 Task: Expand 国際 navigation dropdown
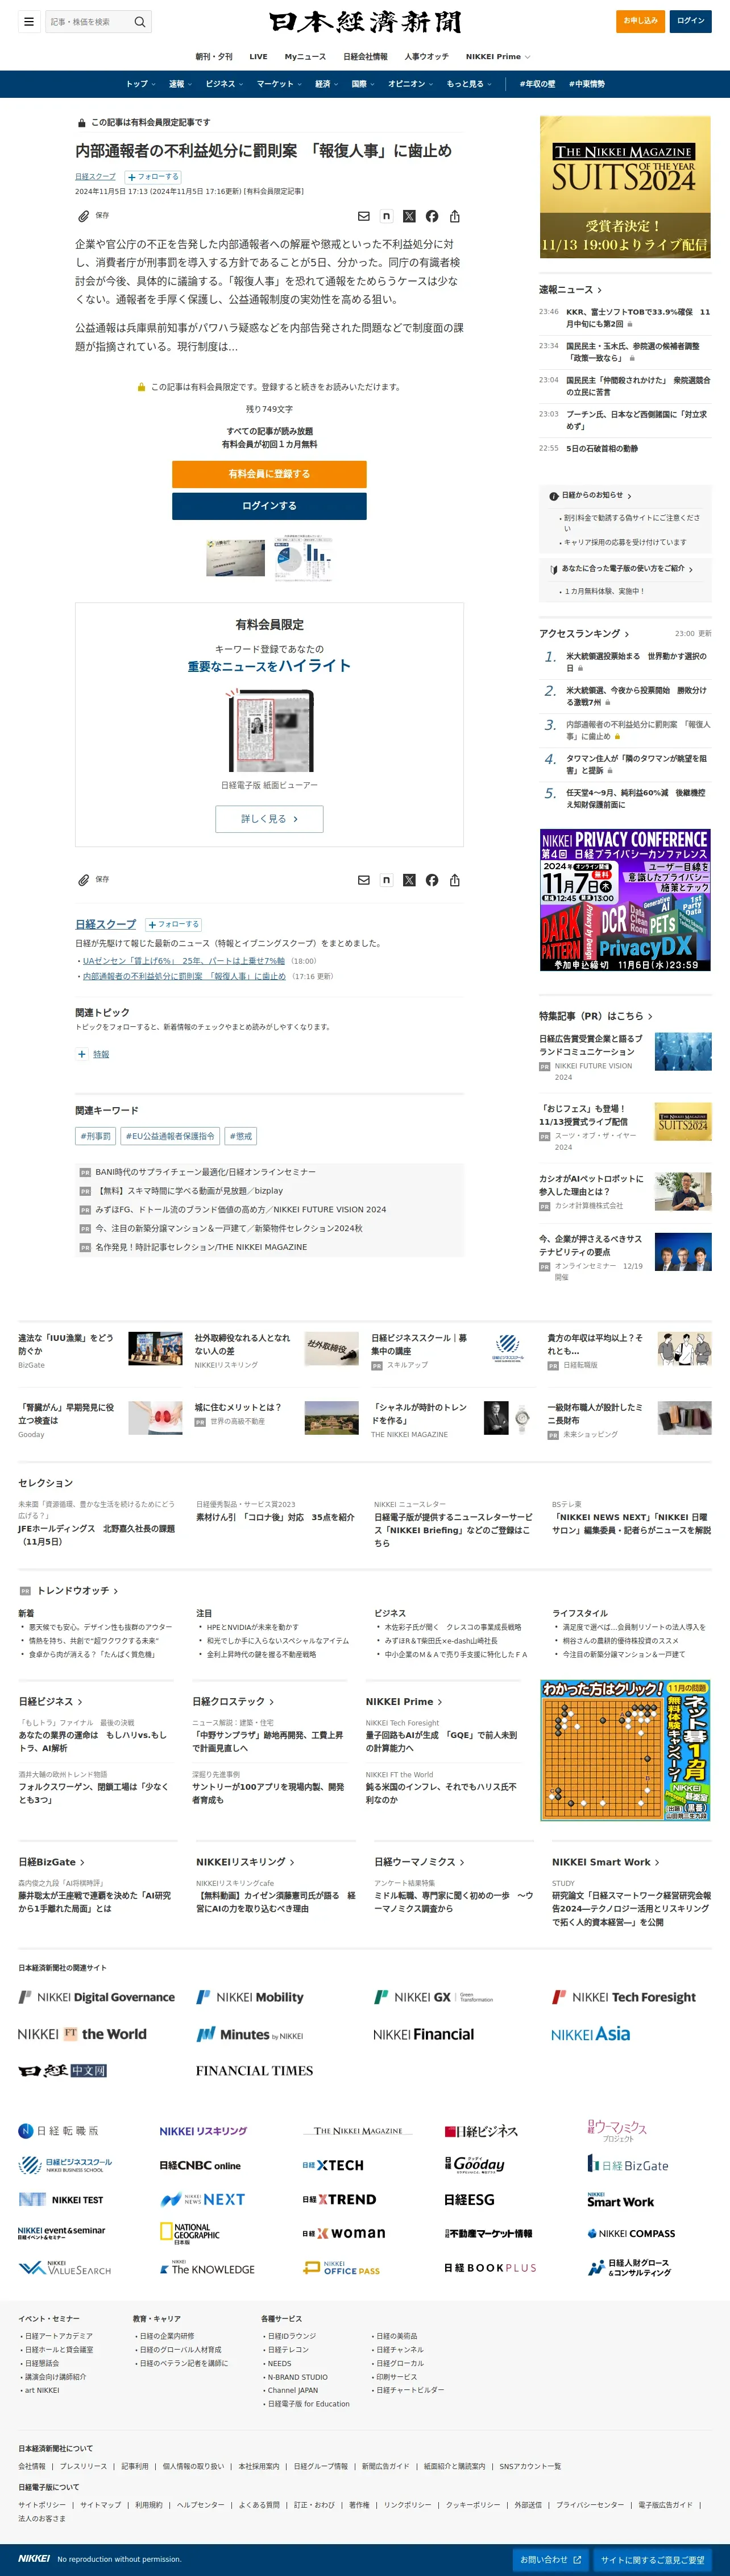tap(363, 84)
